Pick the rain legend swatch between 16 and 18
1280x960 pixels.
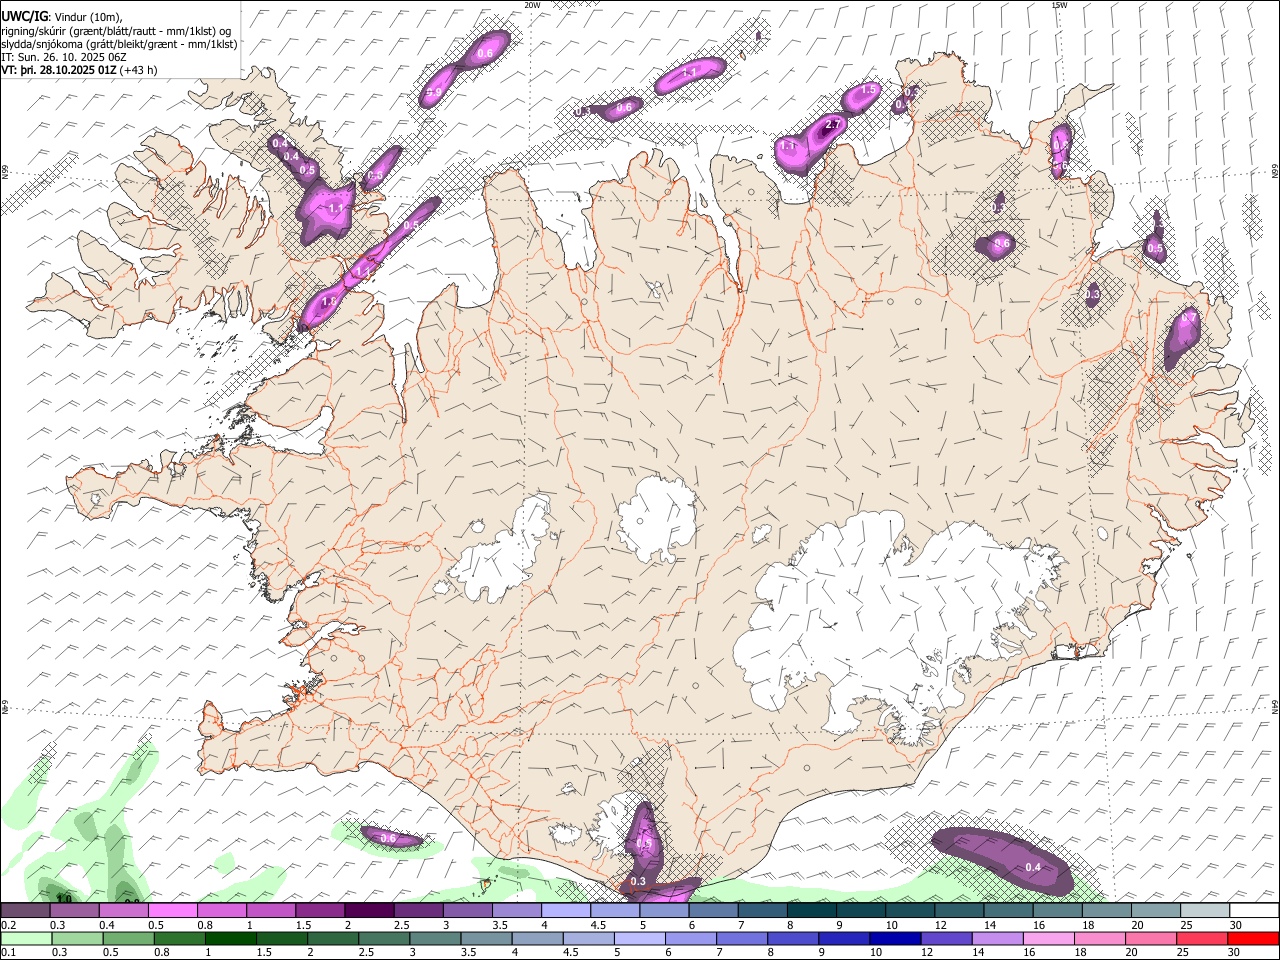click(1050, 938)
